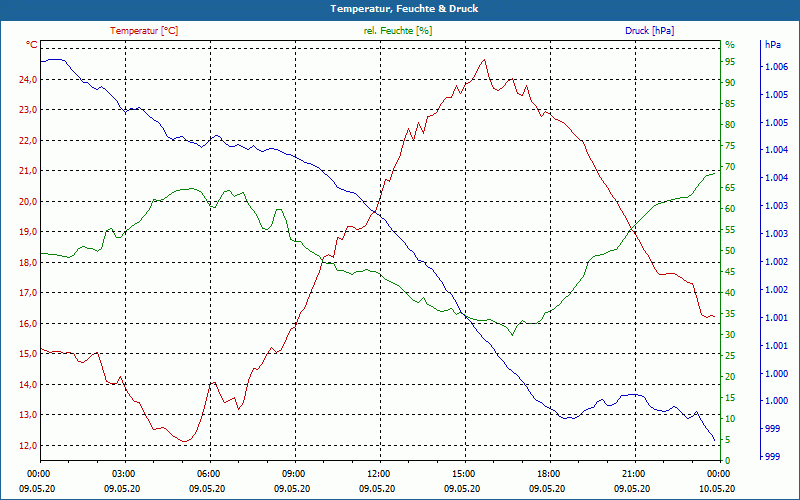
Task: Click the green "60" humidity axis tick
Action: [730, 209]
